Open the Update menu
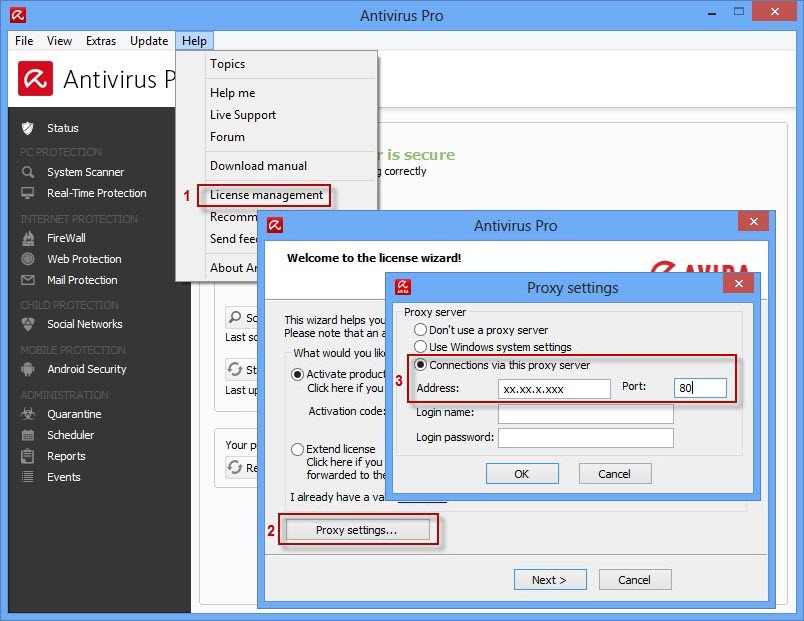804x621 pixels. click(149, 41)
